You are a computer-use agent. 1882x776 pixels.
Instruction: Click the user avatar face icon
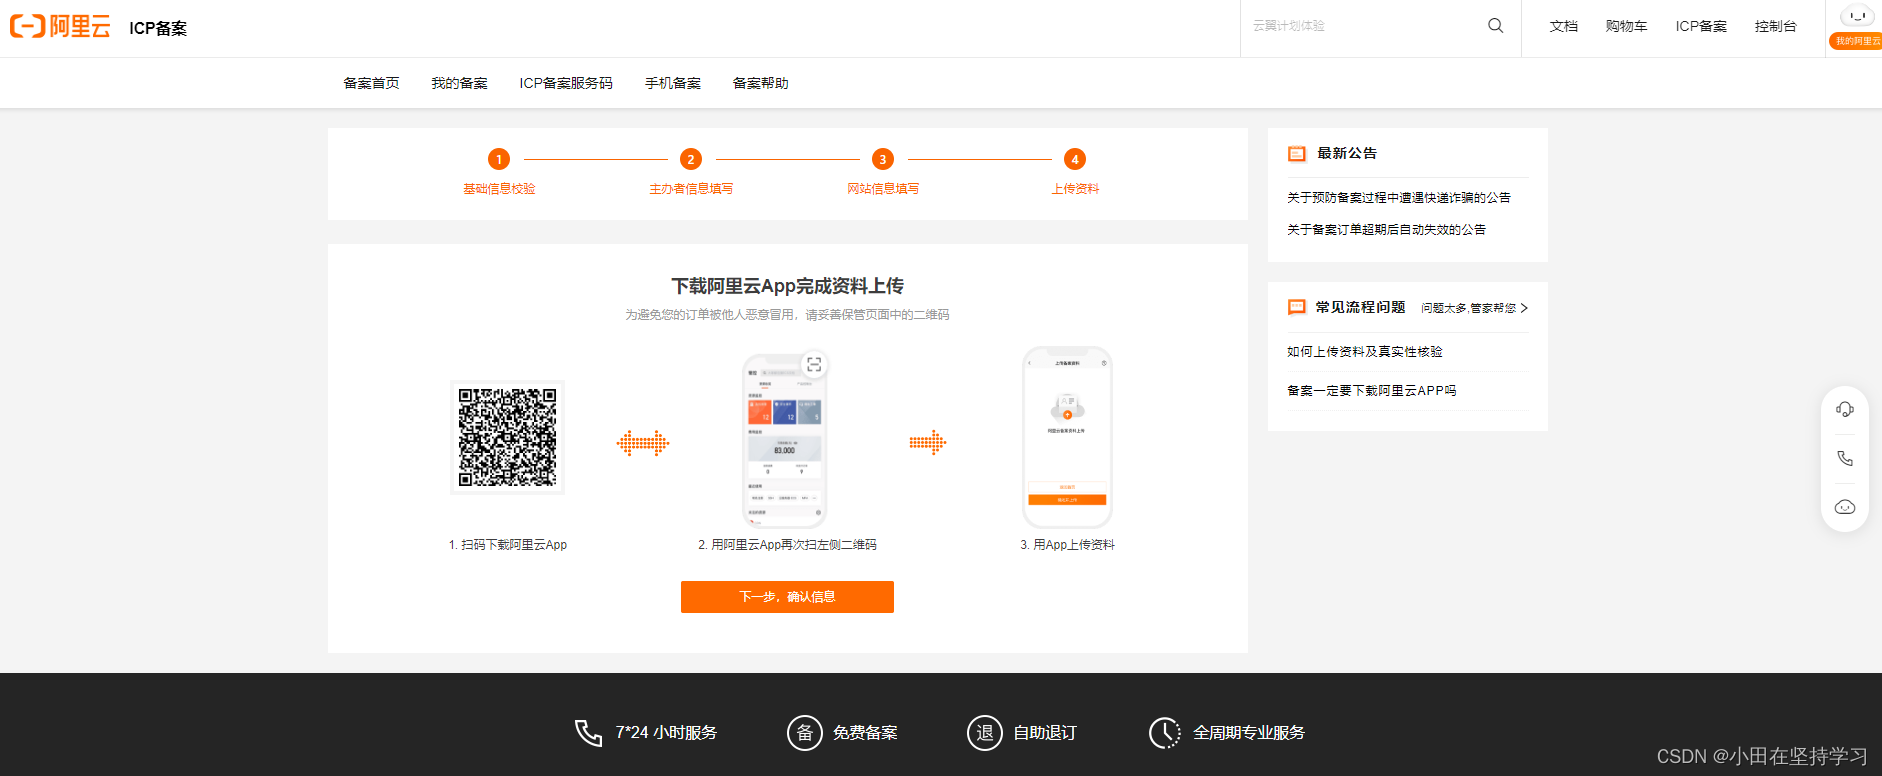click(1857, 16)
